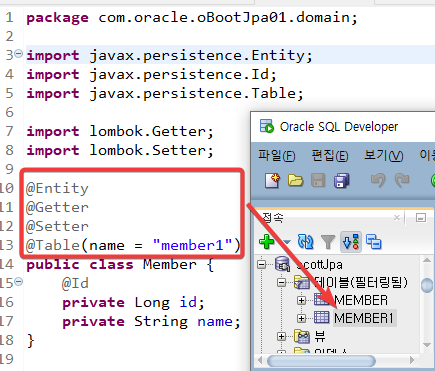Expand the MEMBER1 table node
Viewport: 435px width, 371px height.
coord(301,318)
